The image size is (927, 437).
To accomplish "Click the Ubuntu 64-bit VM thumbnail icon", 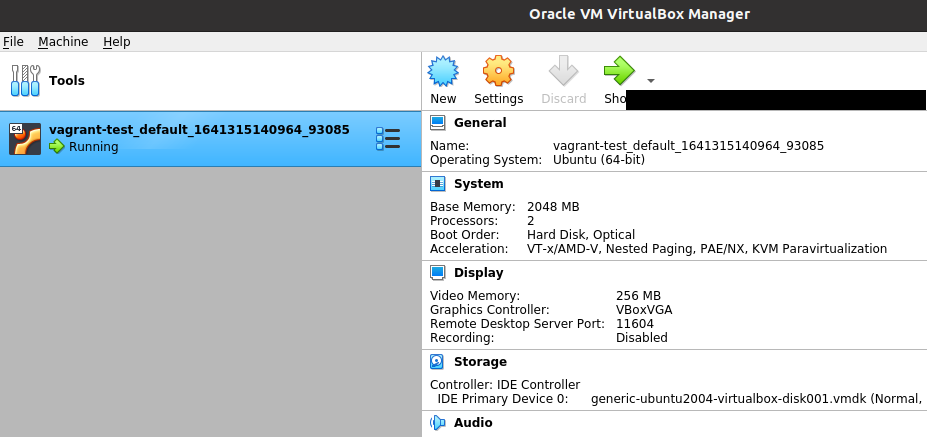I will pos(25,139).
